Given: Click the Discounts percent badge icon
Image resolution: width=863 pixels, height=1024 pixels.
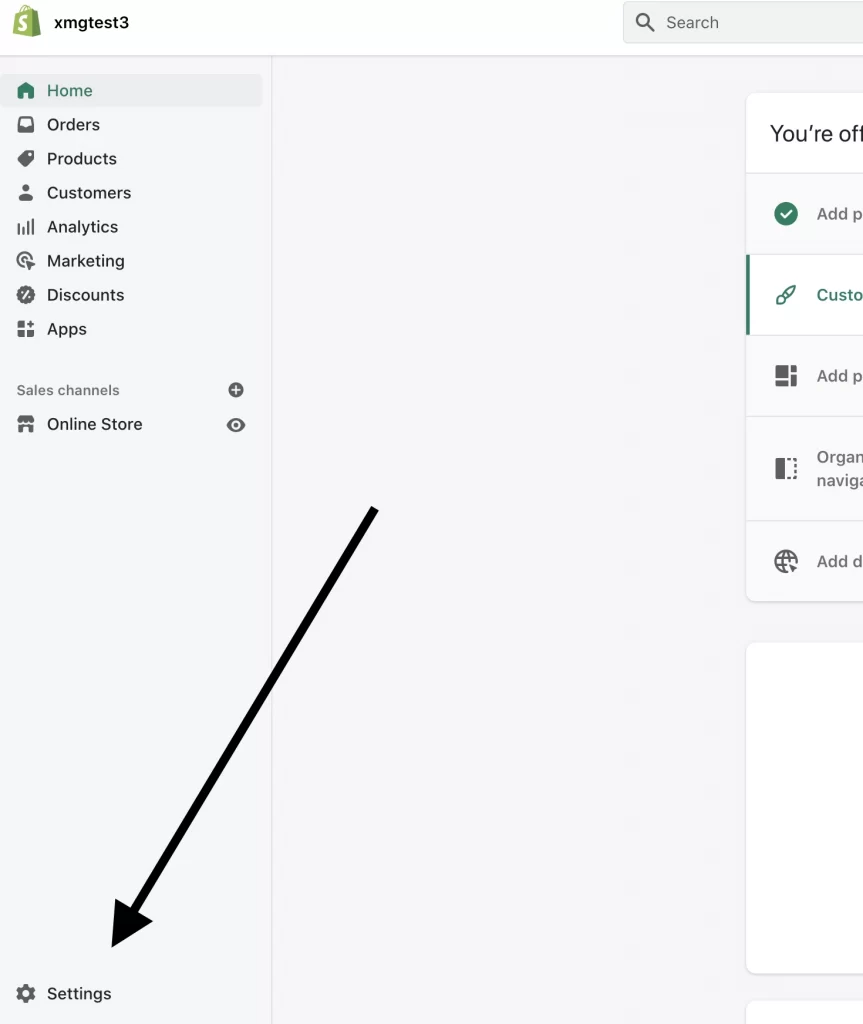Looking at the screenshot, I should pyautogui.click(x=25, y=295).
